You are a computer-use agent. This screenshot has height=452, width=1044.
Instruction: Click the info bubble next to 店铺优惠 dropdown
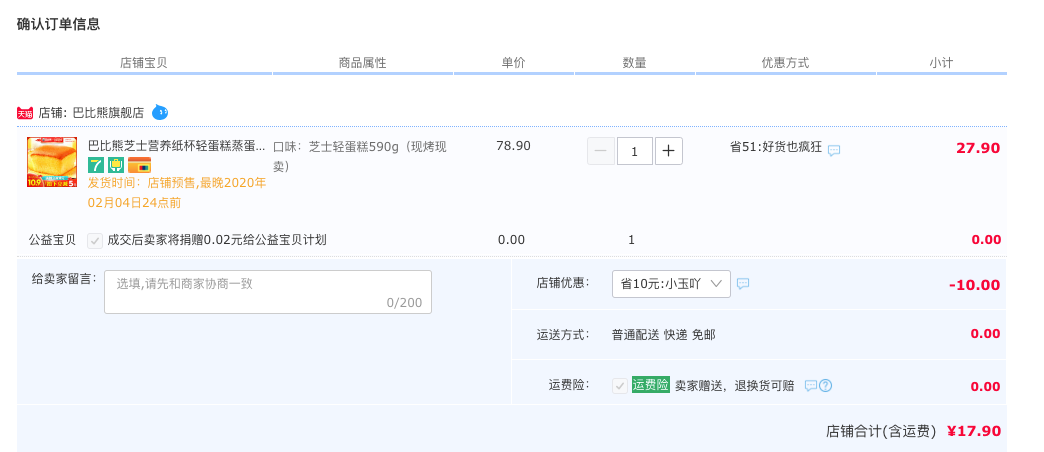pyautogui.click(x=743, y=284)
